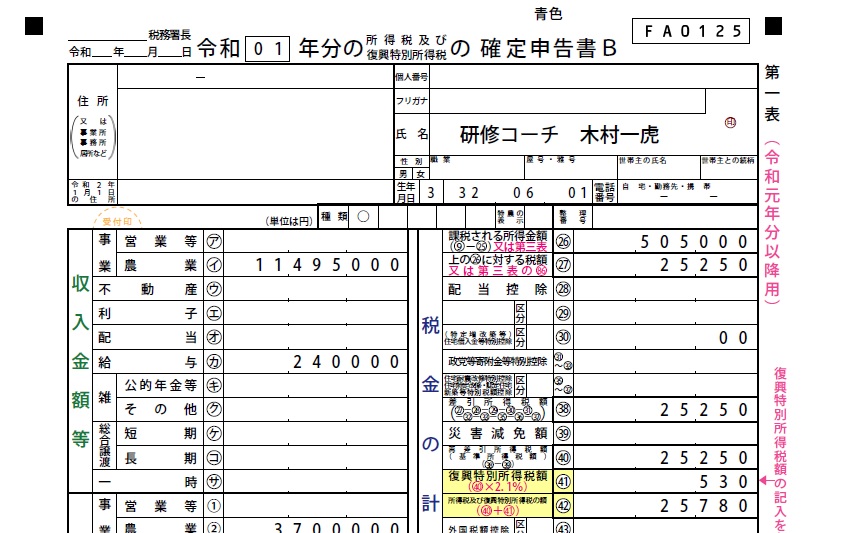Click the year box showing 01
The width and height of the screenshot is (845, 533).
click(268, 49)
